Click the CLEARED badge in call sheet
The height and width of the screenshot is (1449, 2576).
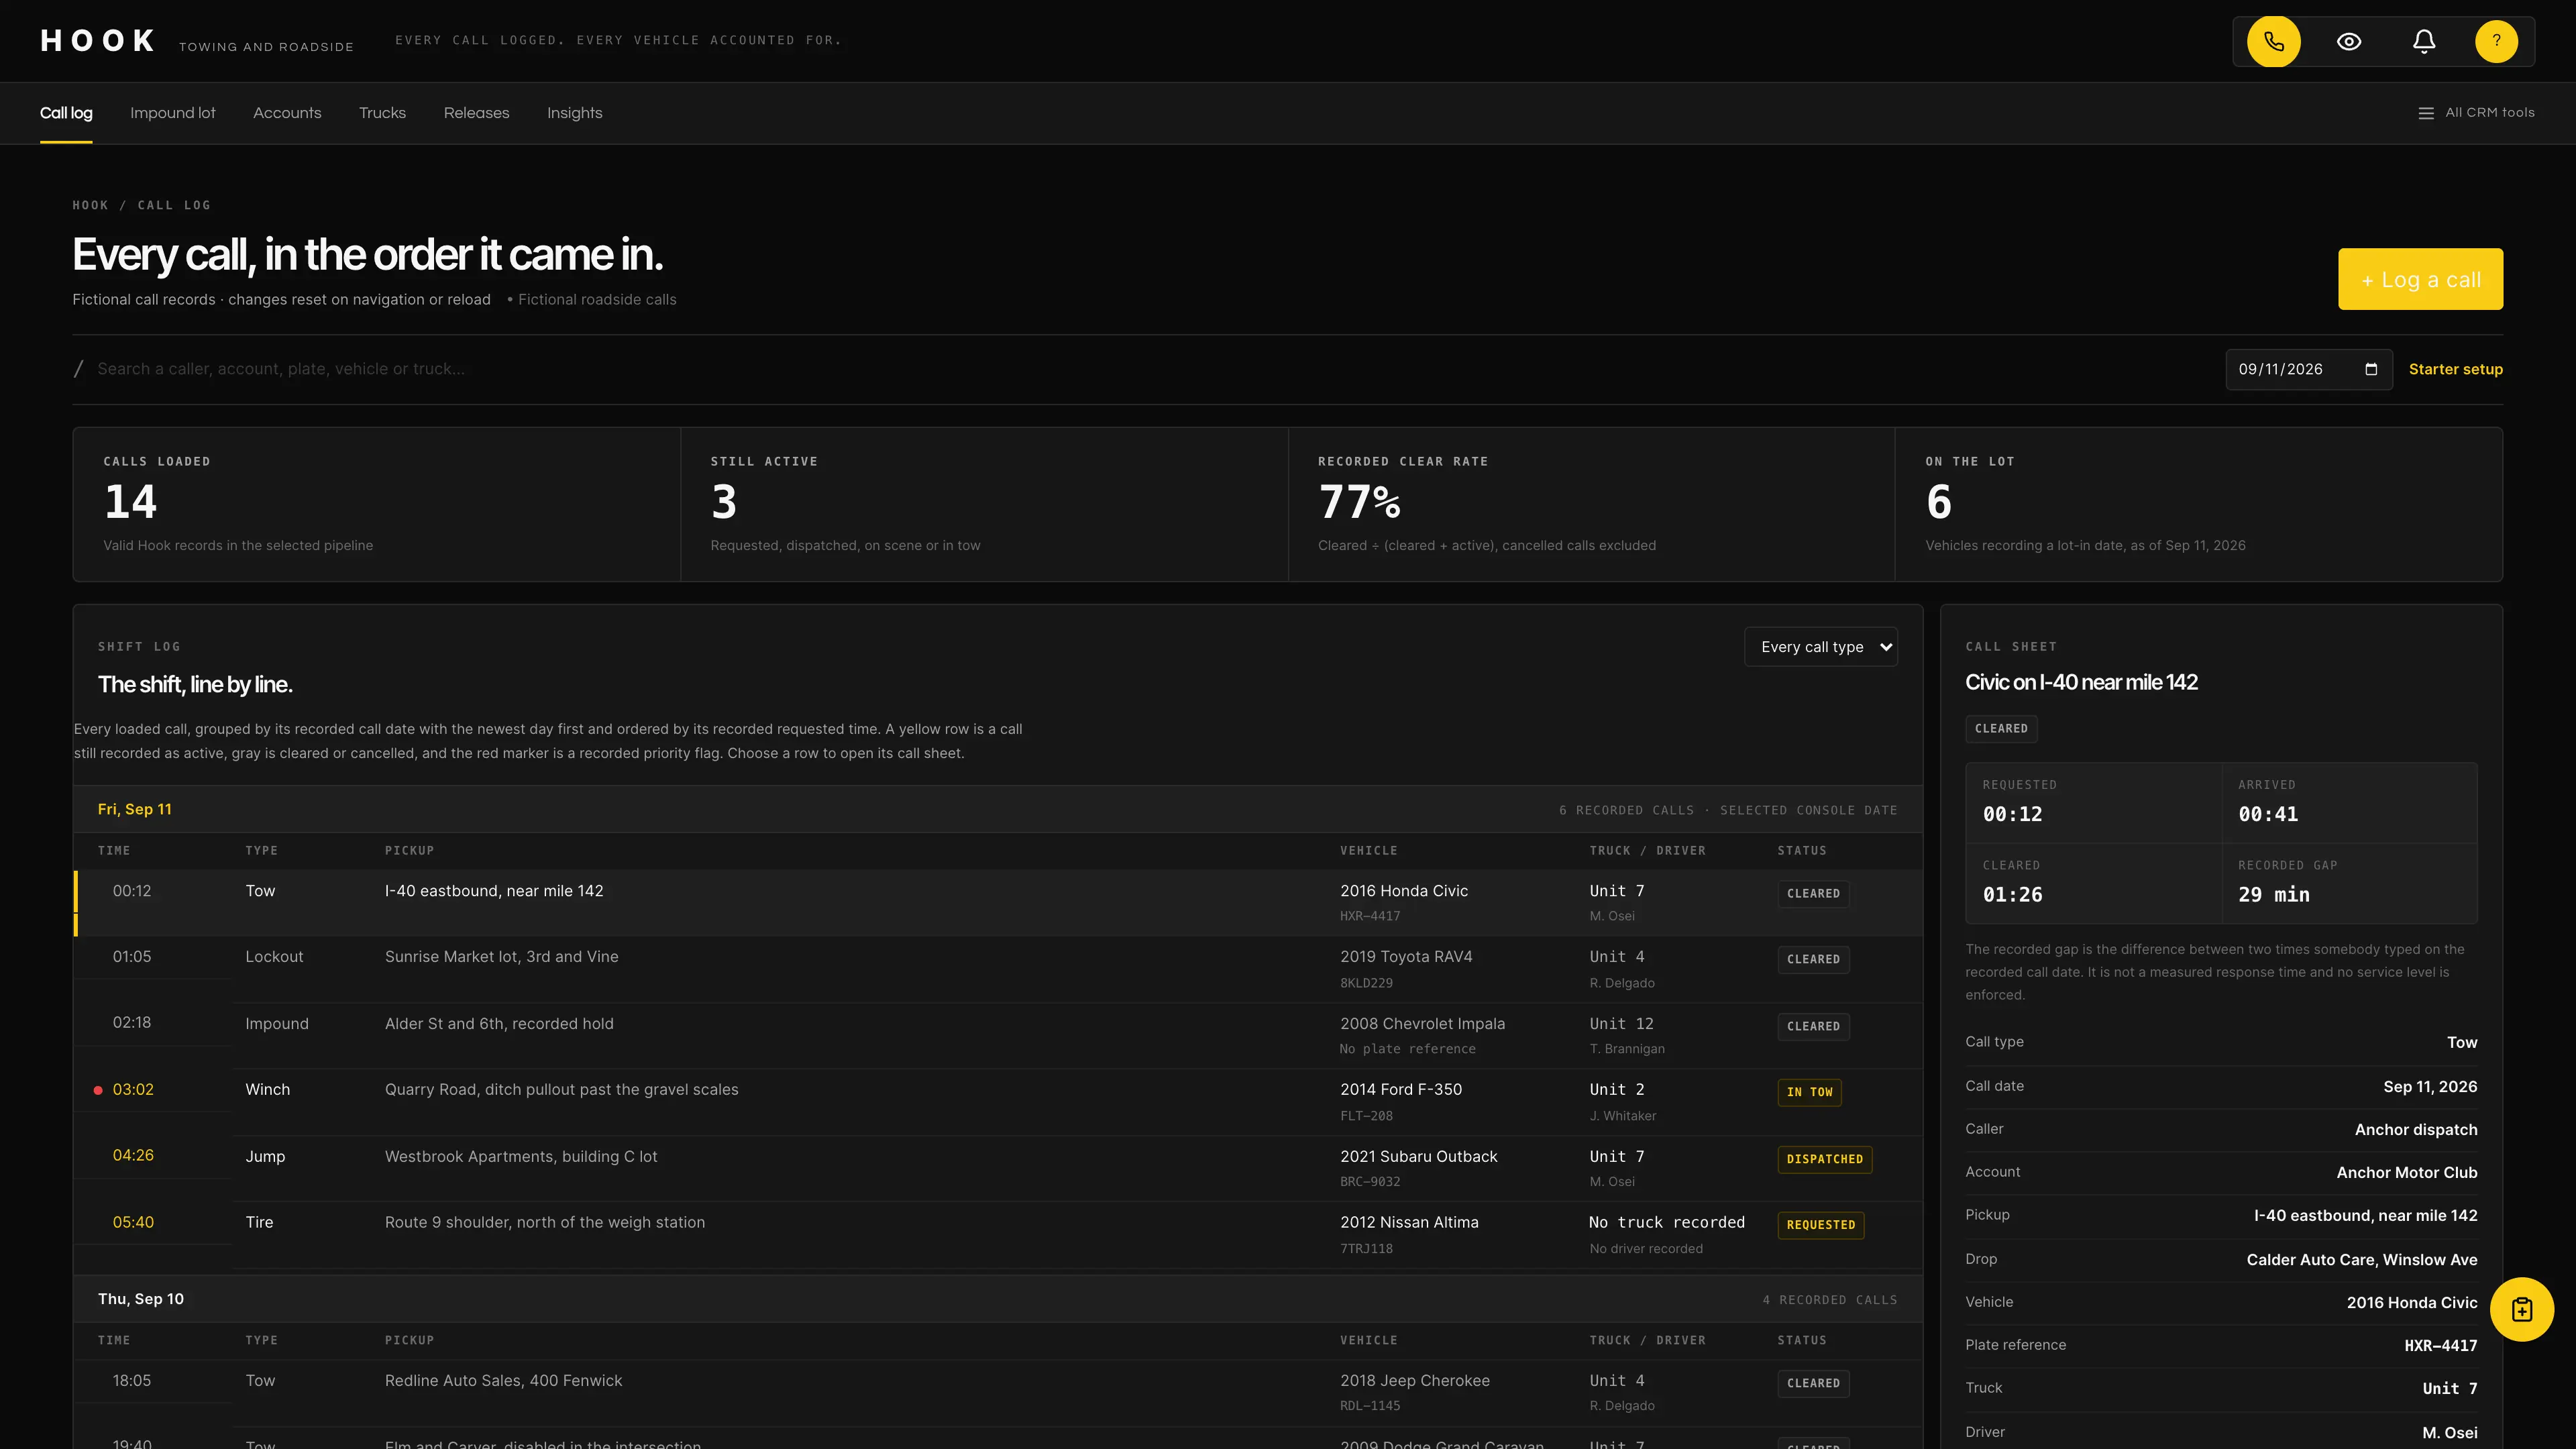[x=2001, y=729]
